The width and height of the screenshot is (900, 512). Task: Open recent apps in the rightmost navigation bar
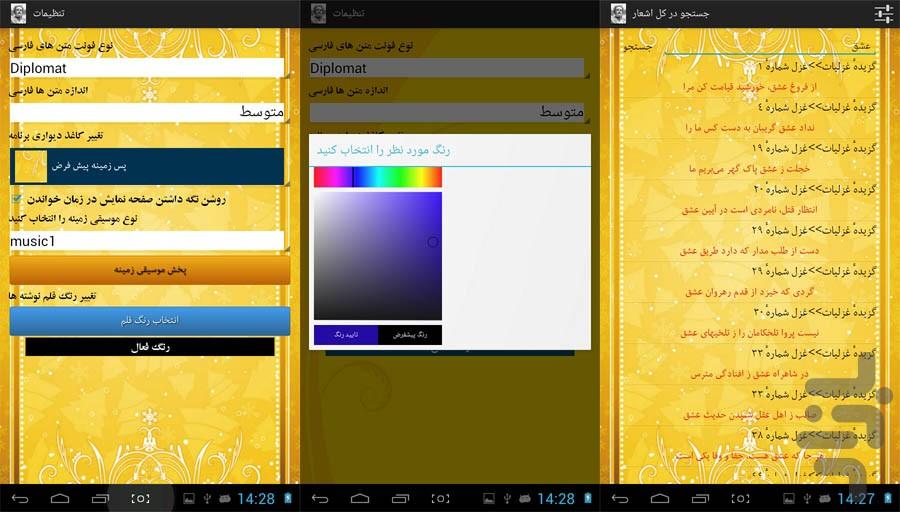tap(698, 498)
